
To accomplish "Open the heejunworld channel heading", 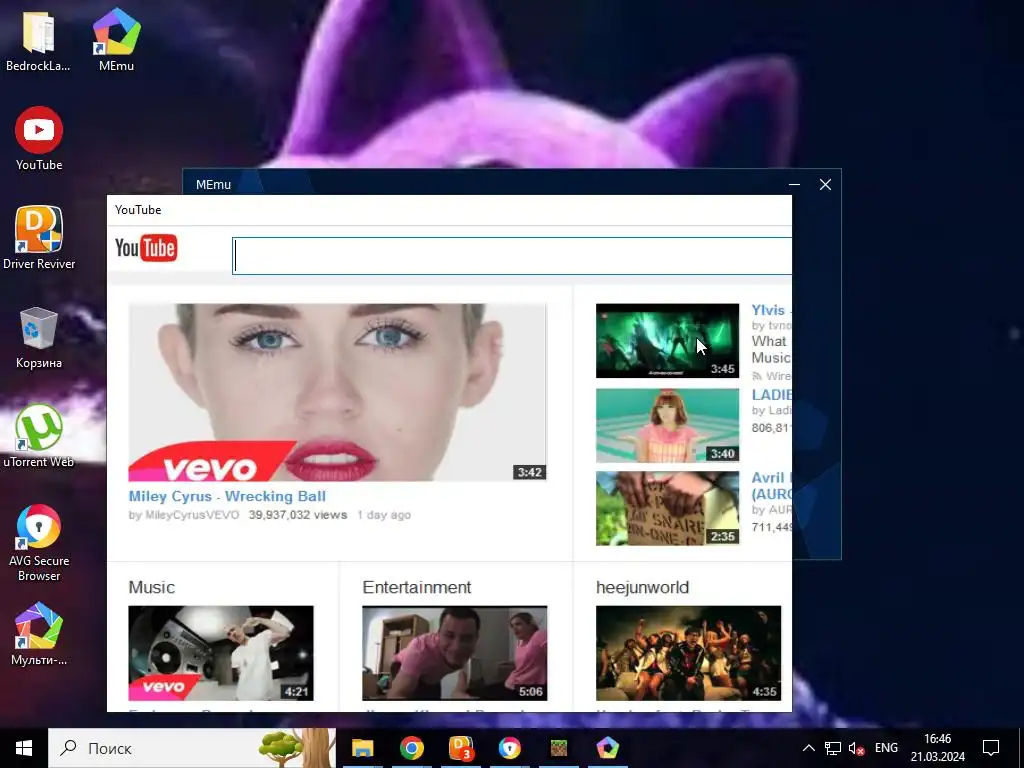I will click(643, 587).
